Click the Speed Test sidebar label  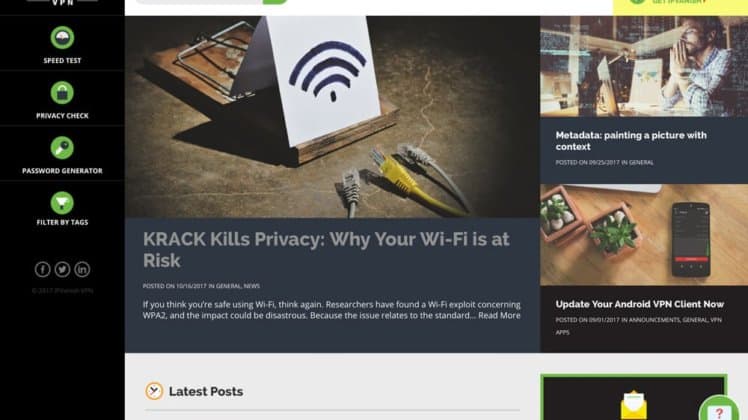[x=62, y=61]
